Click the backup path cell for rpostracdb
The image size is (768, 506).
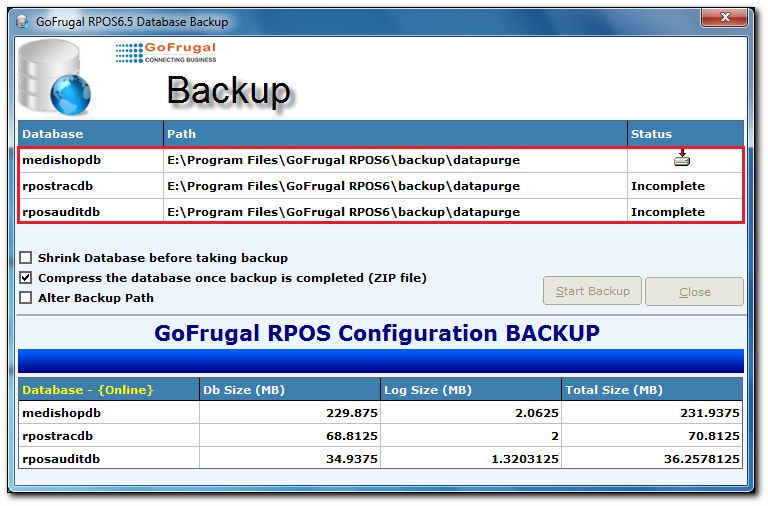point(395,186)
